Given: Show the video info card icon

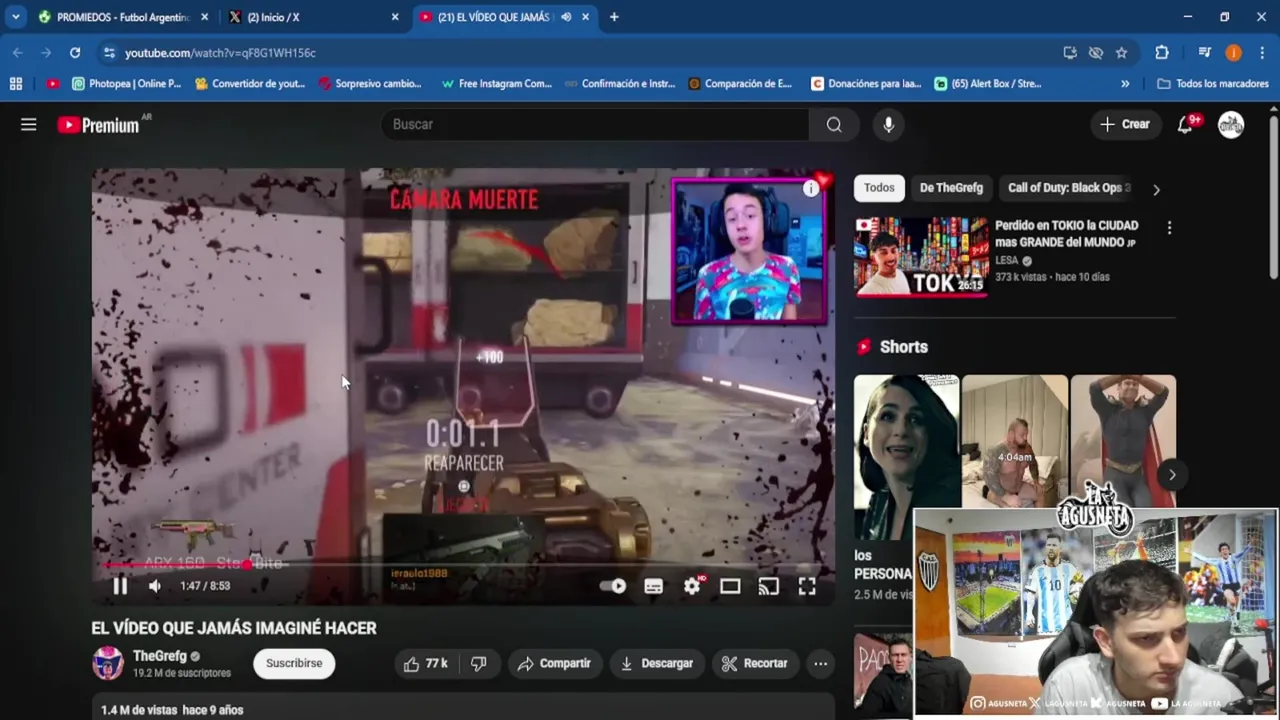Looking at the screenshot, I should pyautogui.click(x=810, y=189).
